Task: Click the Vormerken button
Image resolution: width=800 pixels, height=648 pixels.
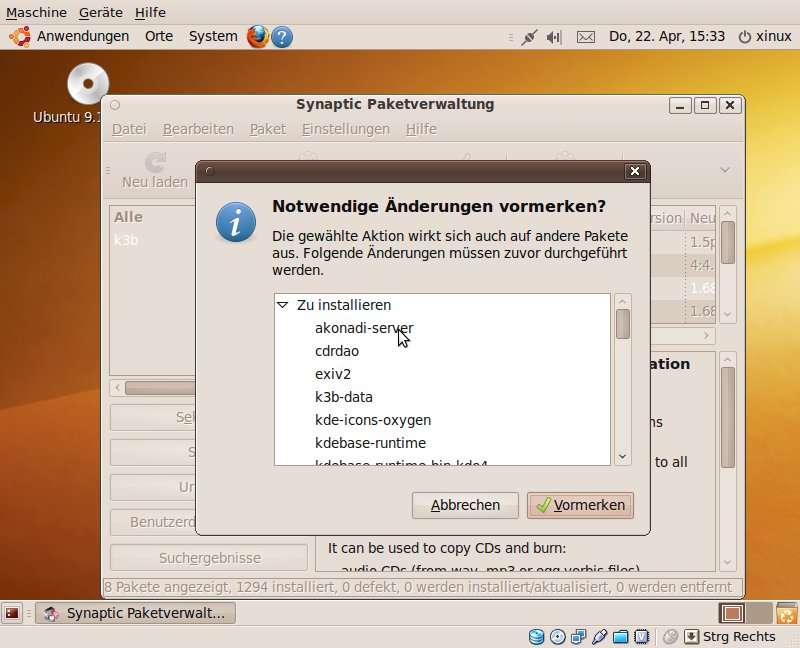Action: tap(580, 505)
